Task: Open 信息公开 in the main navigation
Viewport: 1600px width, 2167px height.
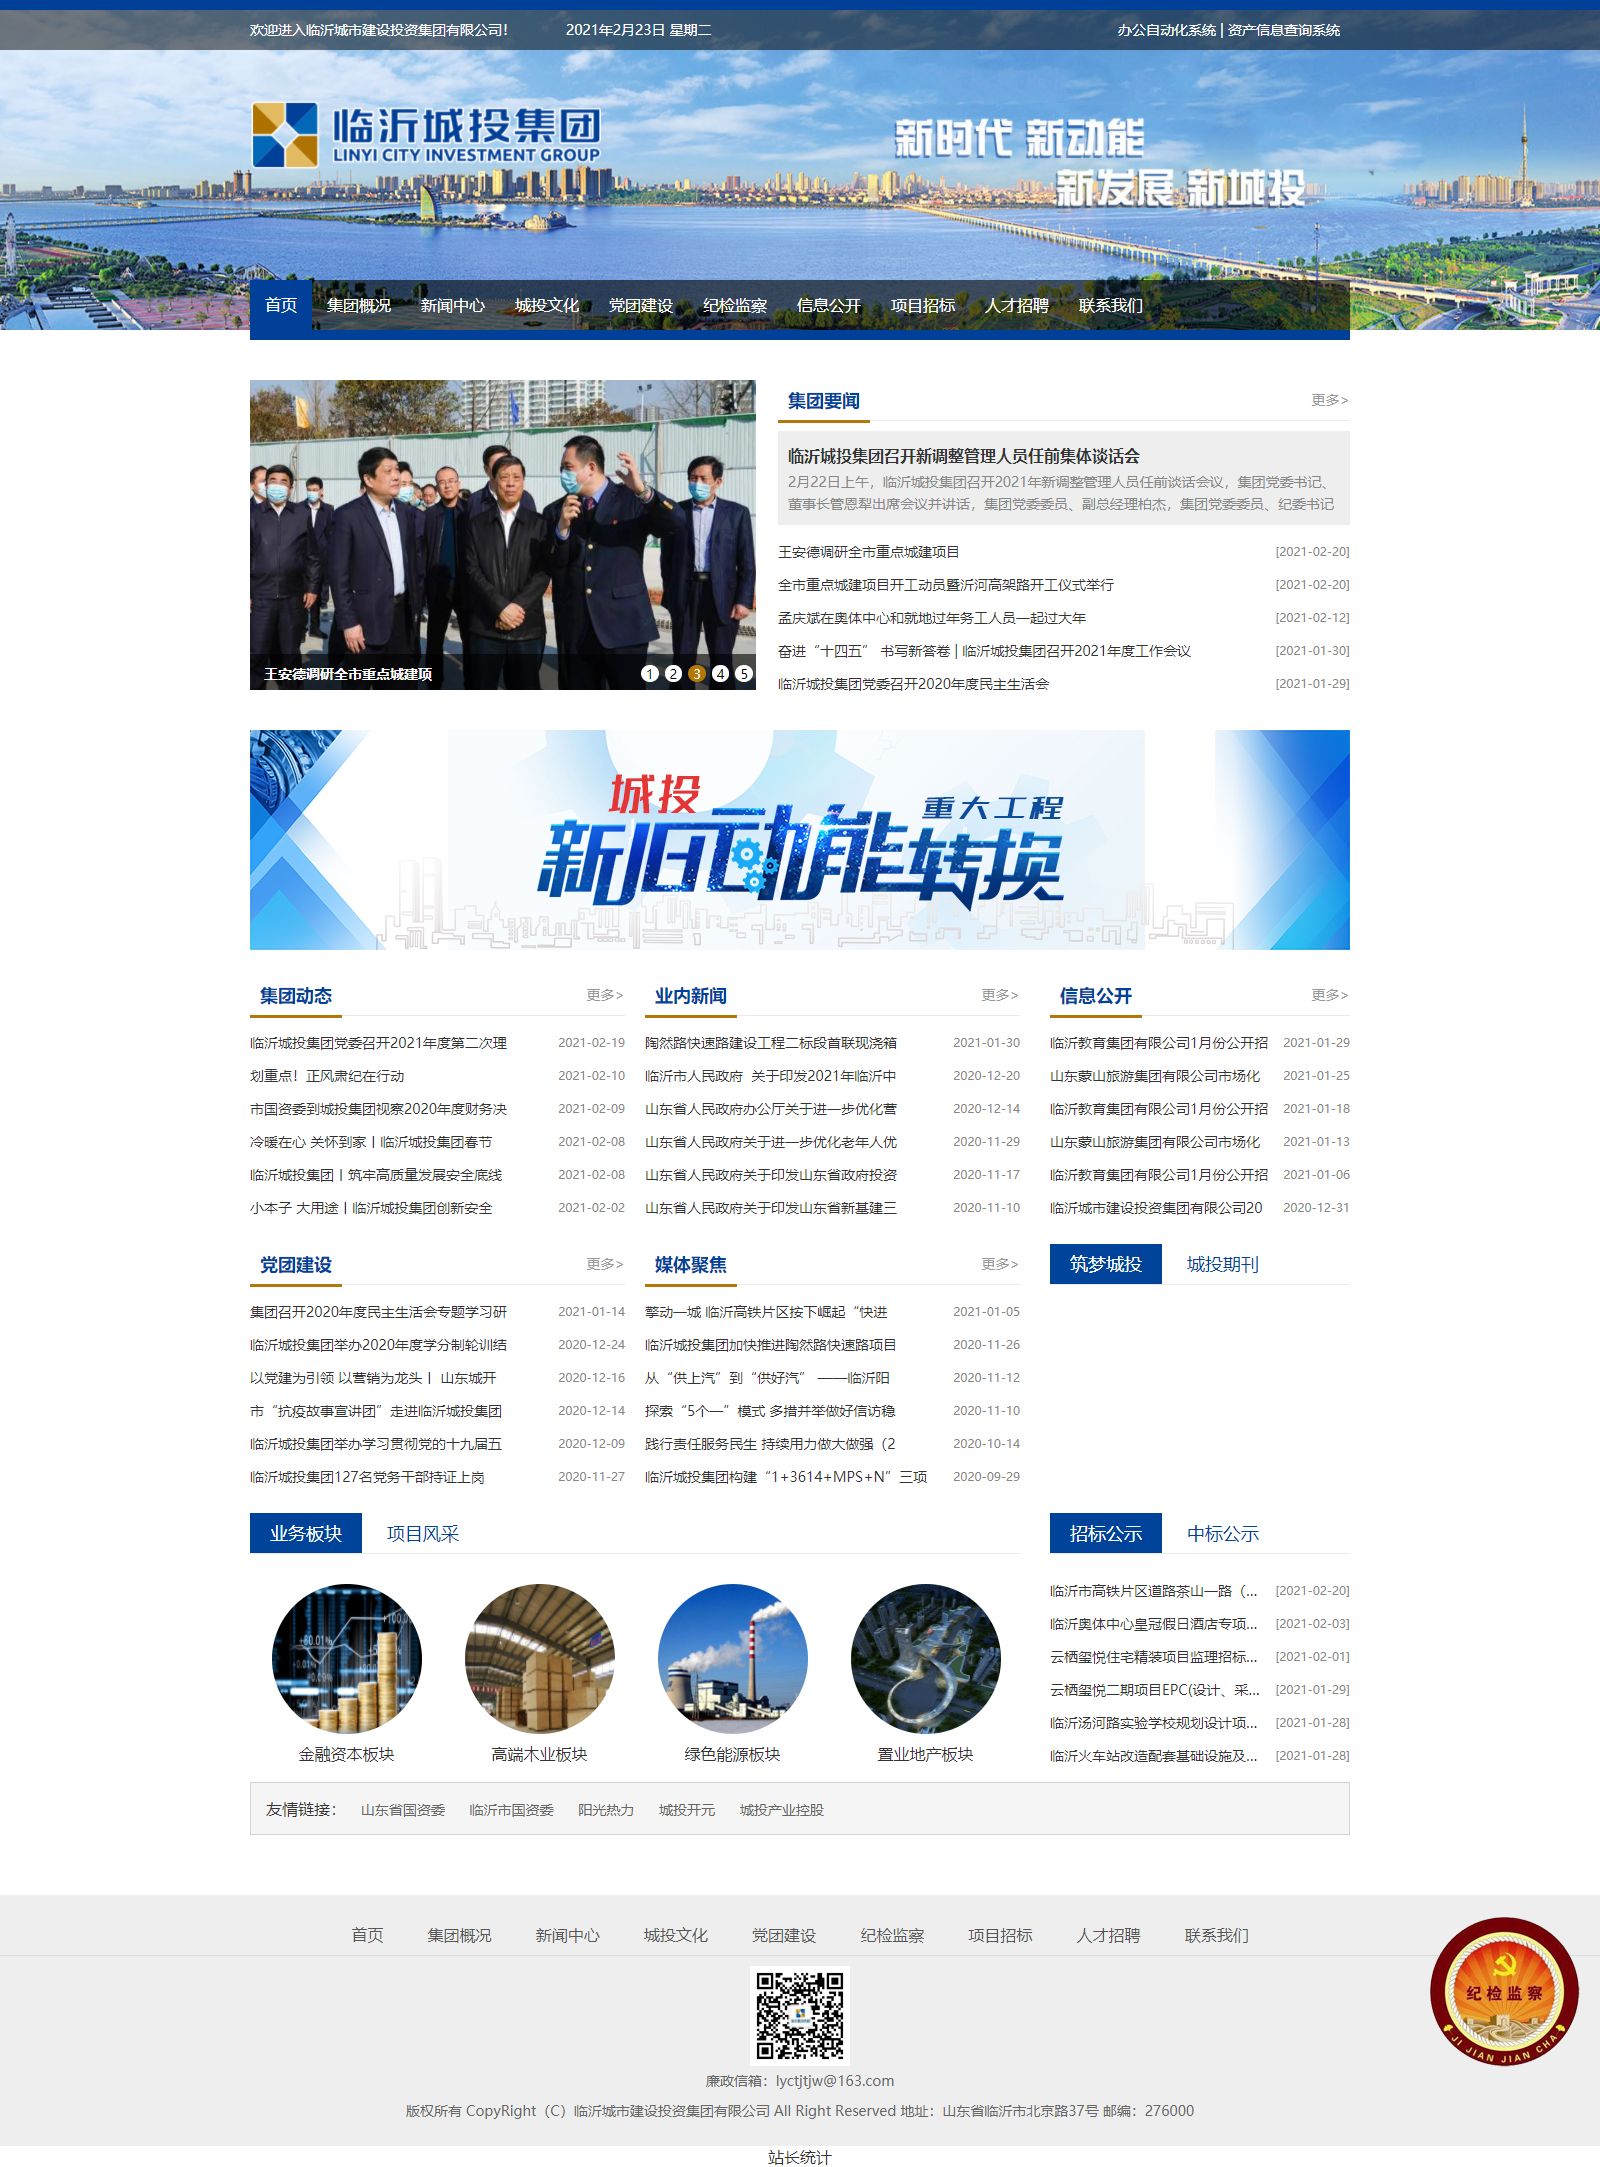Action: tap(829, 305)
